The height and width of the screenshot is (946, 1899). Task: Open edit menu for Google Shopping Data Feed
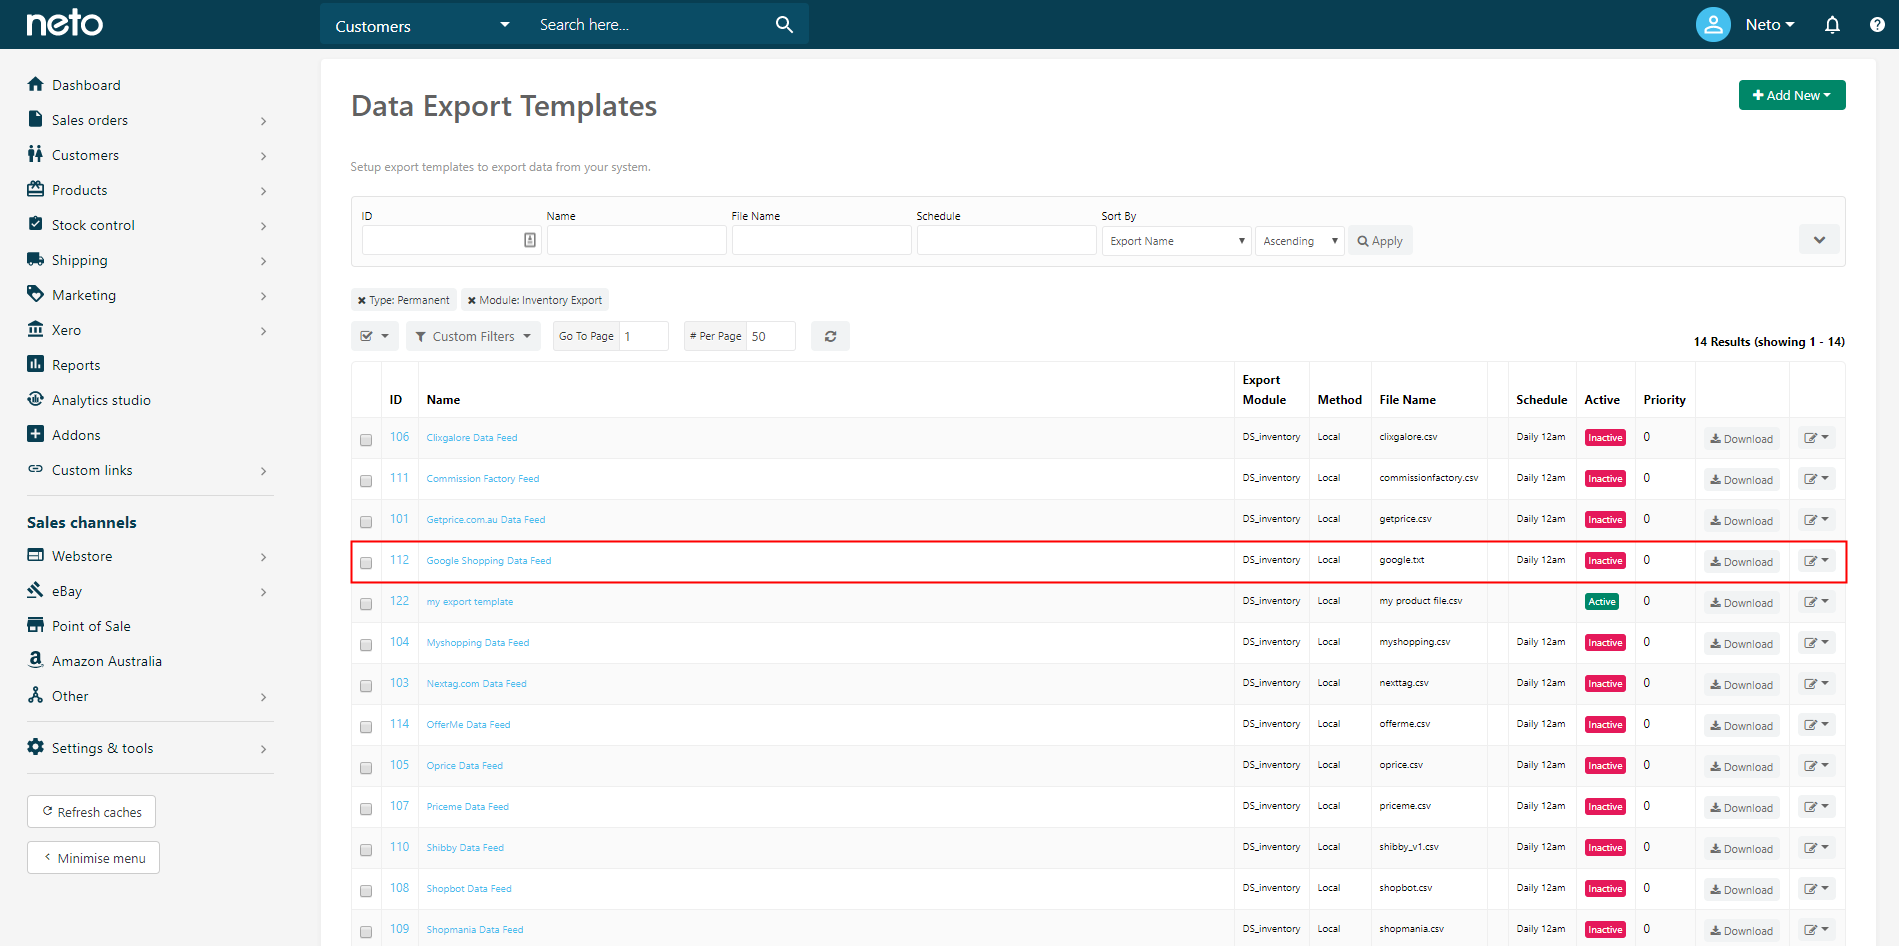[1816, 561]
